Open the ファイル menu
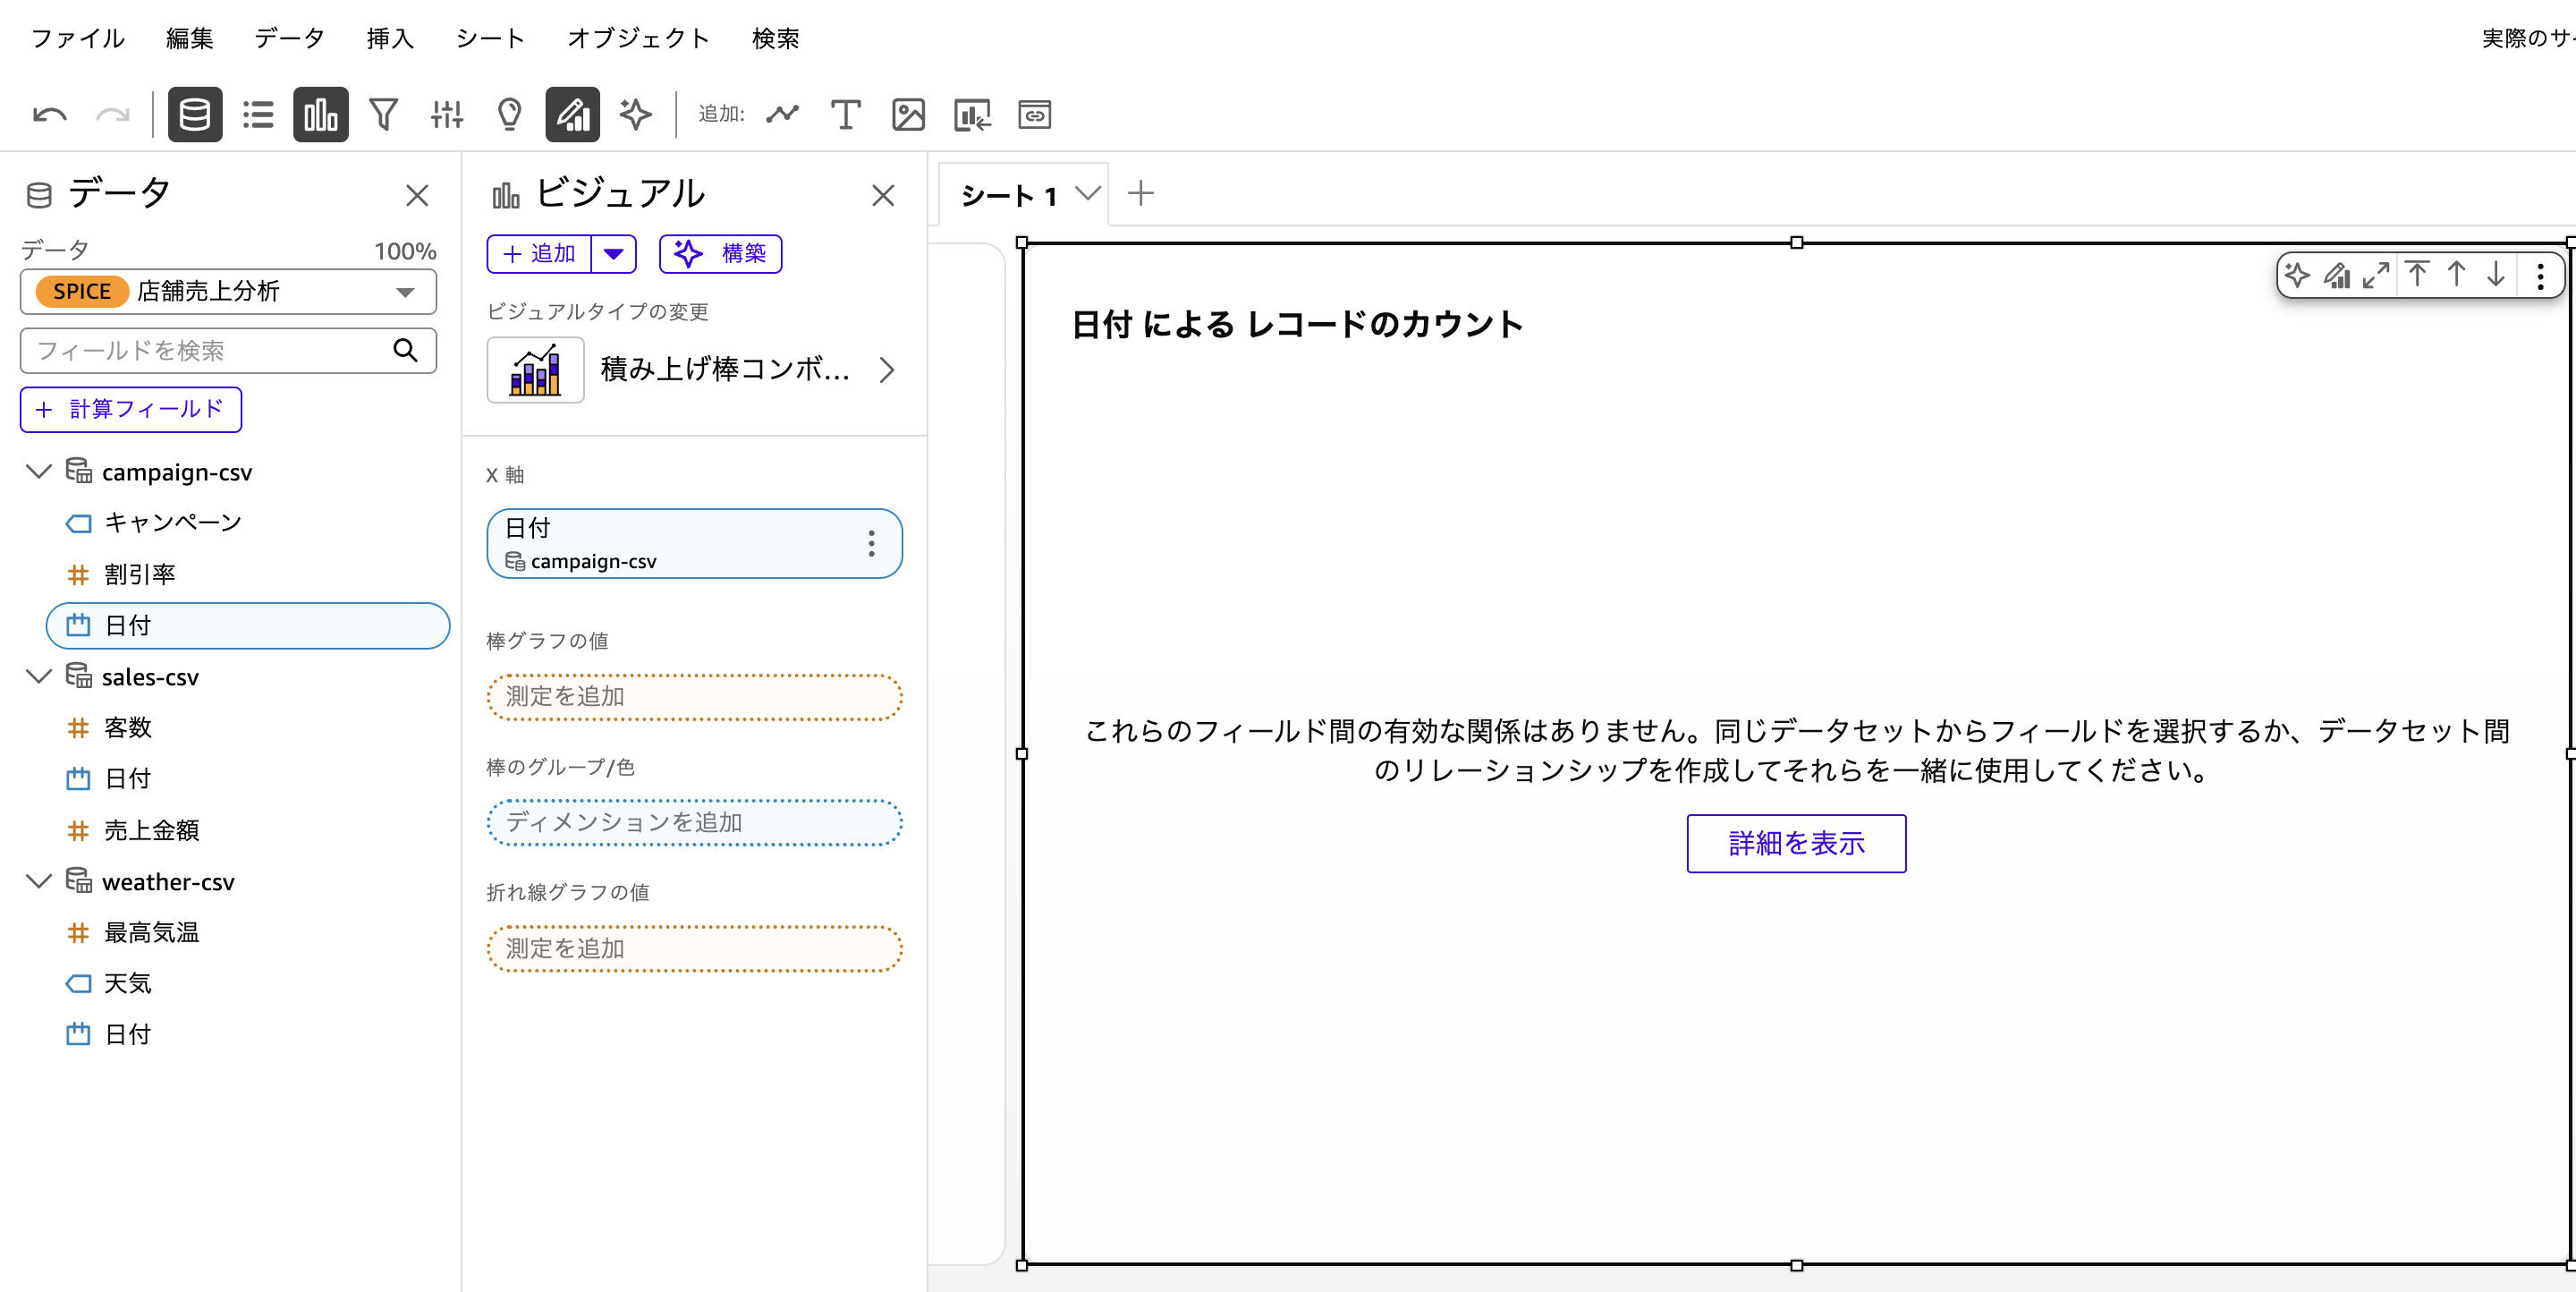The height and width of the screenshot is (1292, 2576). [78, 38]
